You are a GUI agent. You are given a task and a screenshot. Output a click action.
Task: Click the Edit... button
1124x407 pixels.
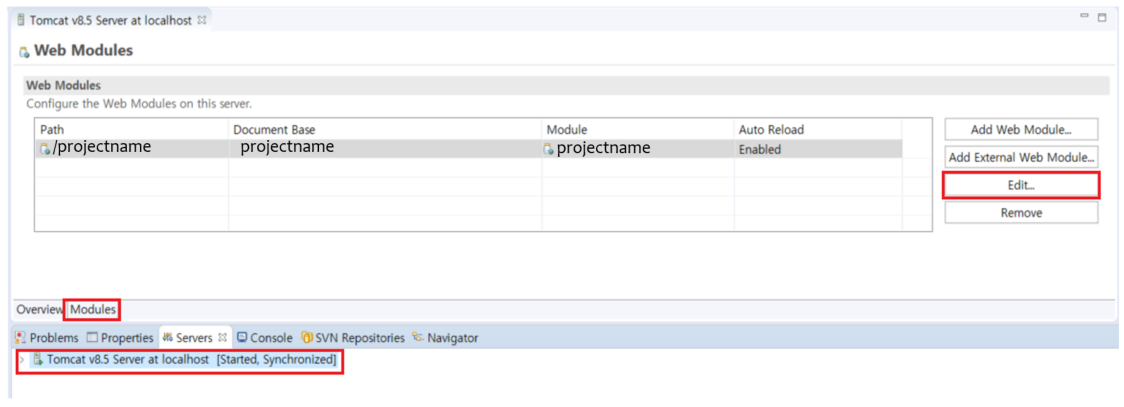point(1021,185)
